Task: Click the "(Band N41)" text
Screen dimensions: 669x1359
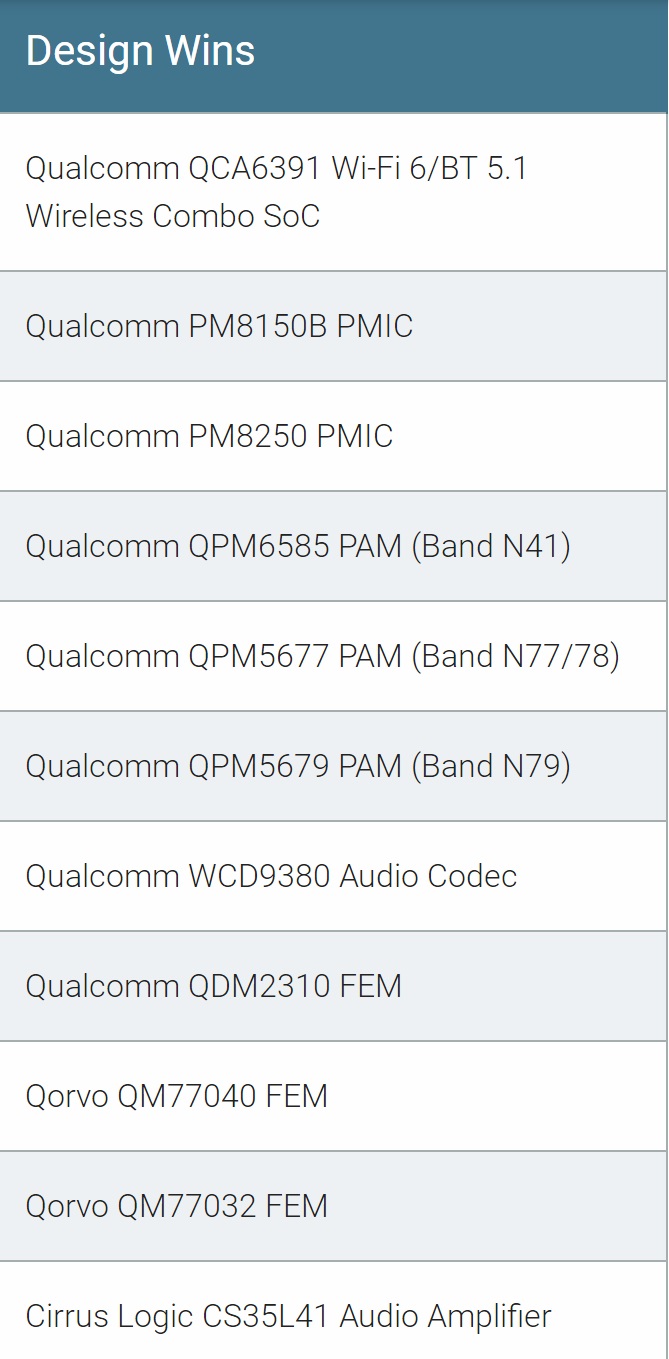Action: 491,546
